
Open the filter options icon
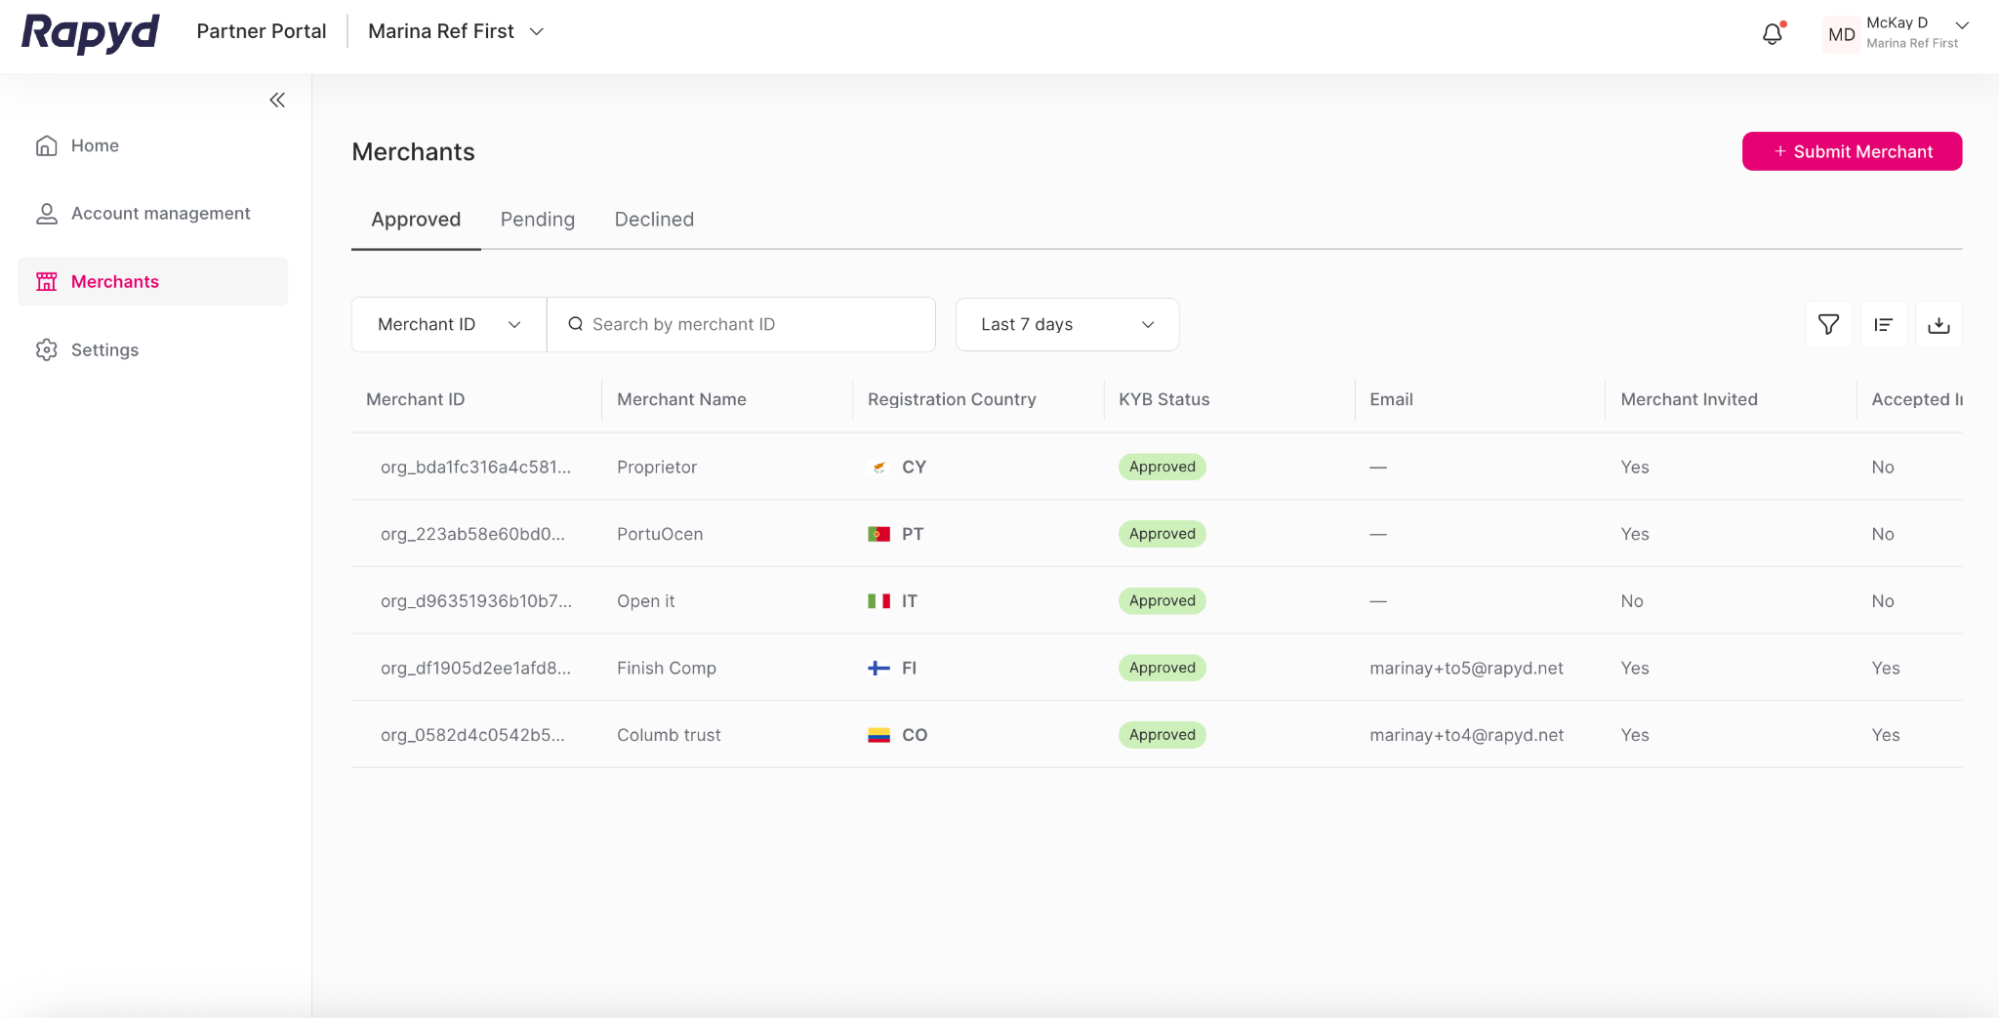click(x=1828, y=324)
